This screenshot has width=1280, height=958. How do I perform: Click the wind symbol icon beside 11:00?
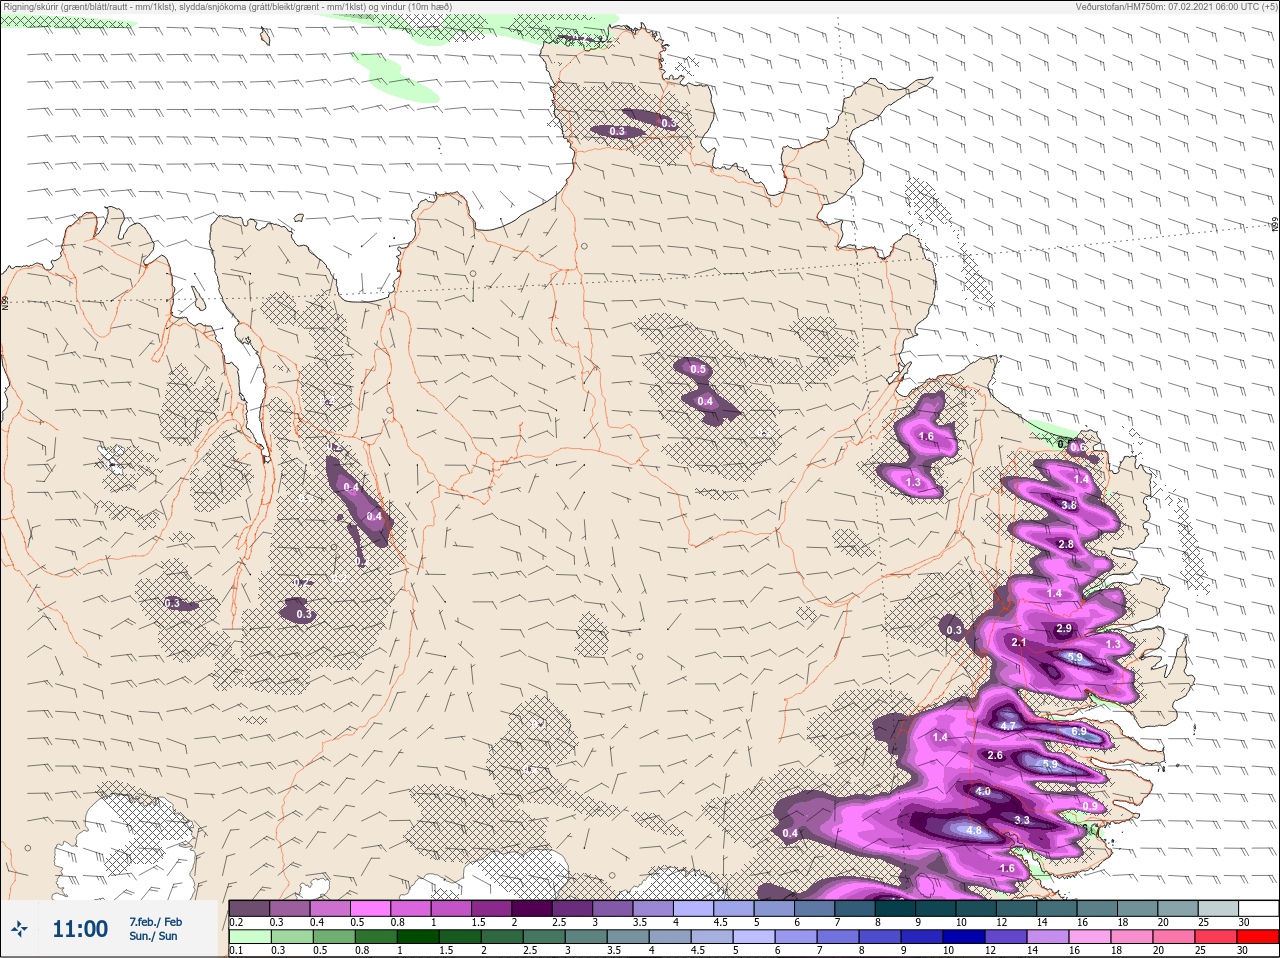tap(19, 930)
